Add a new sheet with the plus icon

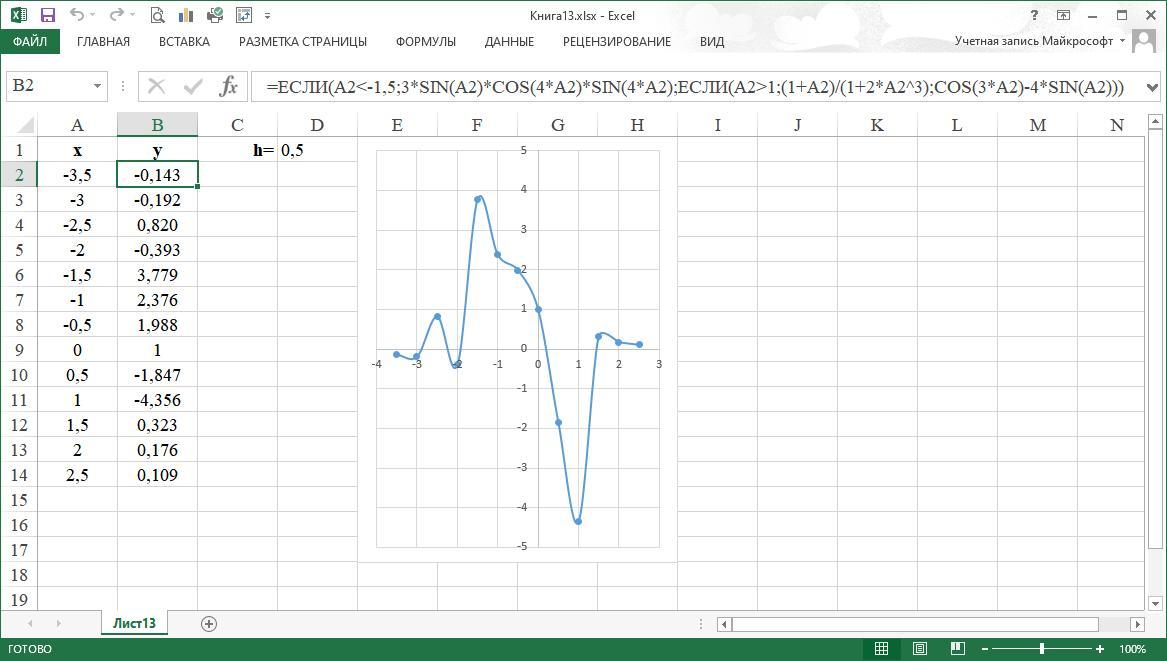point(209,623)
